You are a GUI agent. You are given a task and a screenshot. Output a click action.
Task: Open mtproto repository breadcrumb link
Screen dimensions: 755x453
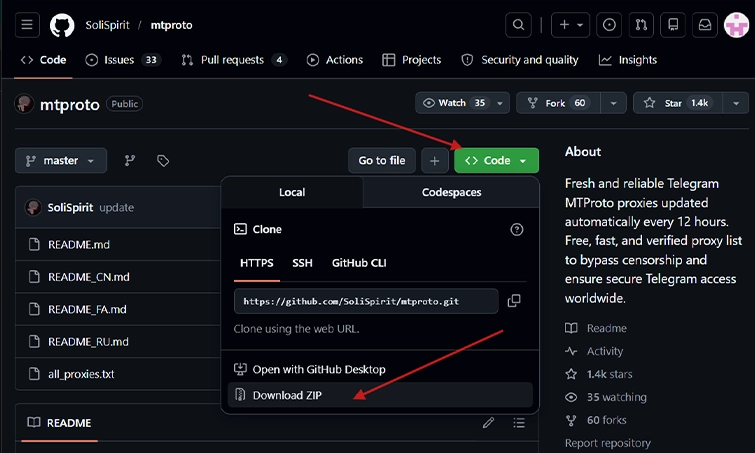click(171, 25)
